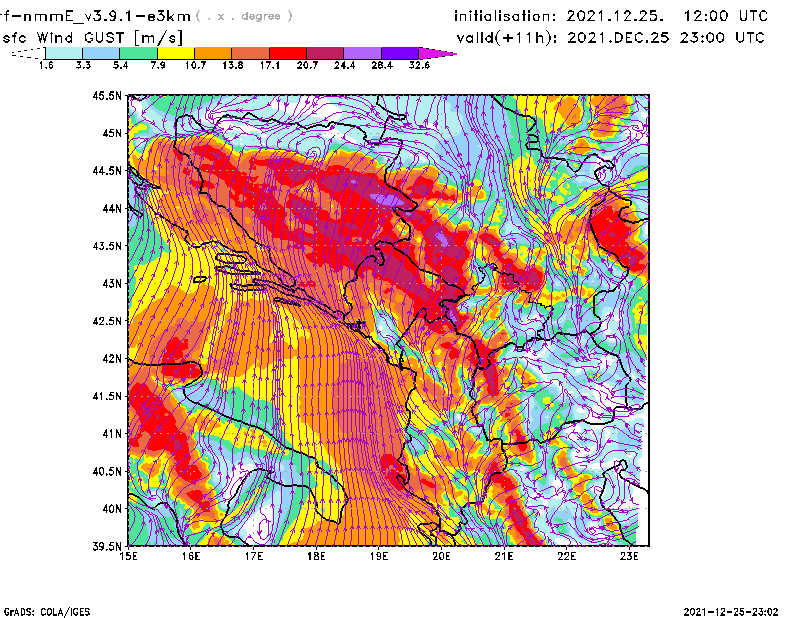Screen dimensions: 800x618
Task: Click the legend value 17.1
Action: pos(270,65)
